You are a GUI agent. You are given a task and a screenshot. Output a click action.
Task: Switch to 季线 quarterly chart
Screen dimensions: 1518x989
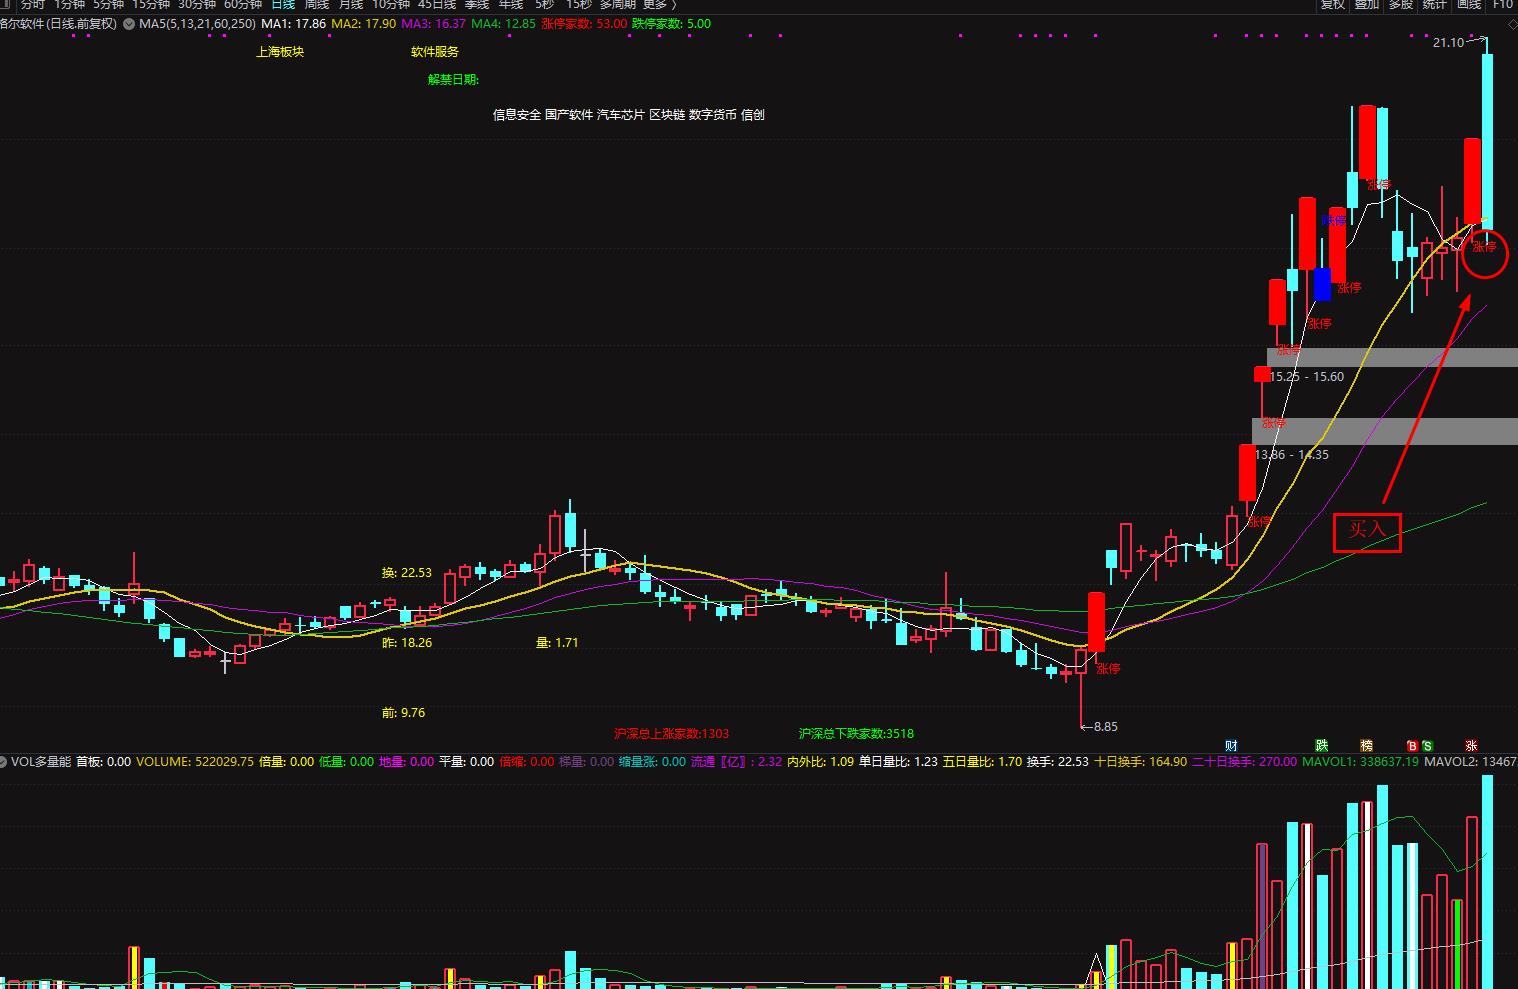pyautogui.click(x=477, y=4)
